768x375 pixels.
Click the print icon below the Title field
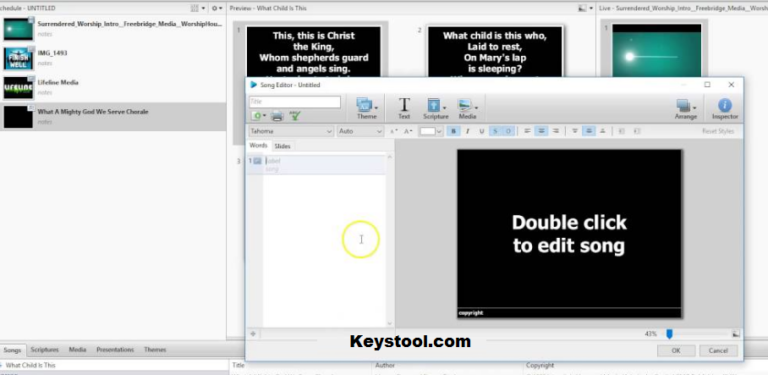coord(277,116)
